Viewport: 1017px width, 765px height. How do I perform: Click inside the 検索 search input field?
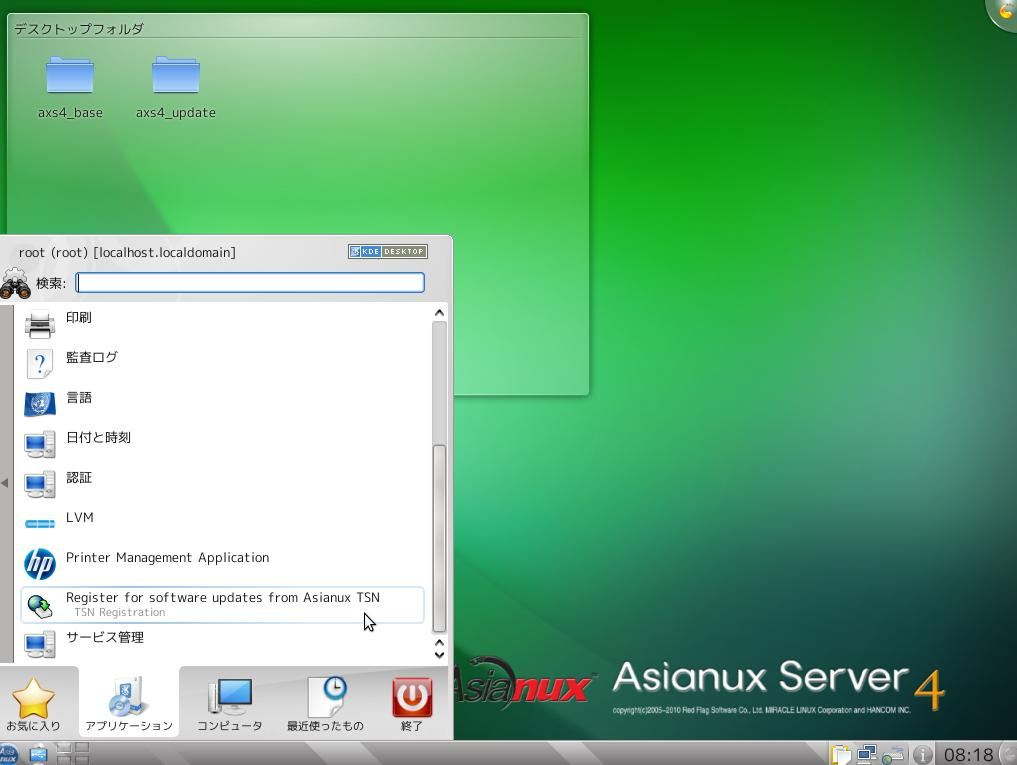249,283
